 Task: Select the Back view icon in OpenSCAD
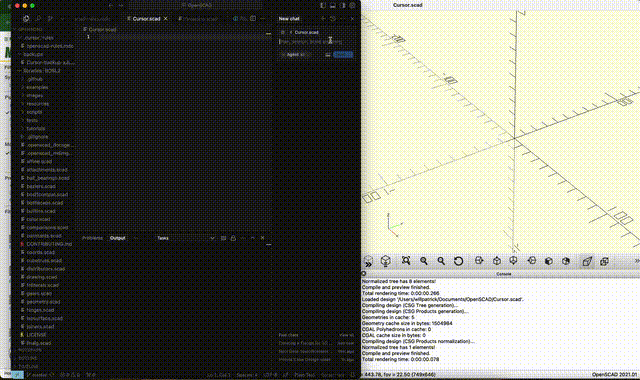click(x=566, y=260)
